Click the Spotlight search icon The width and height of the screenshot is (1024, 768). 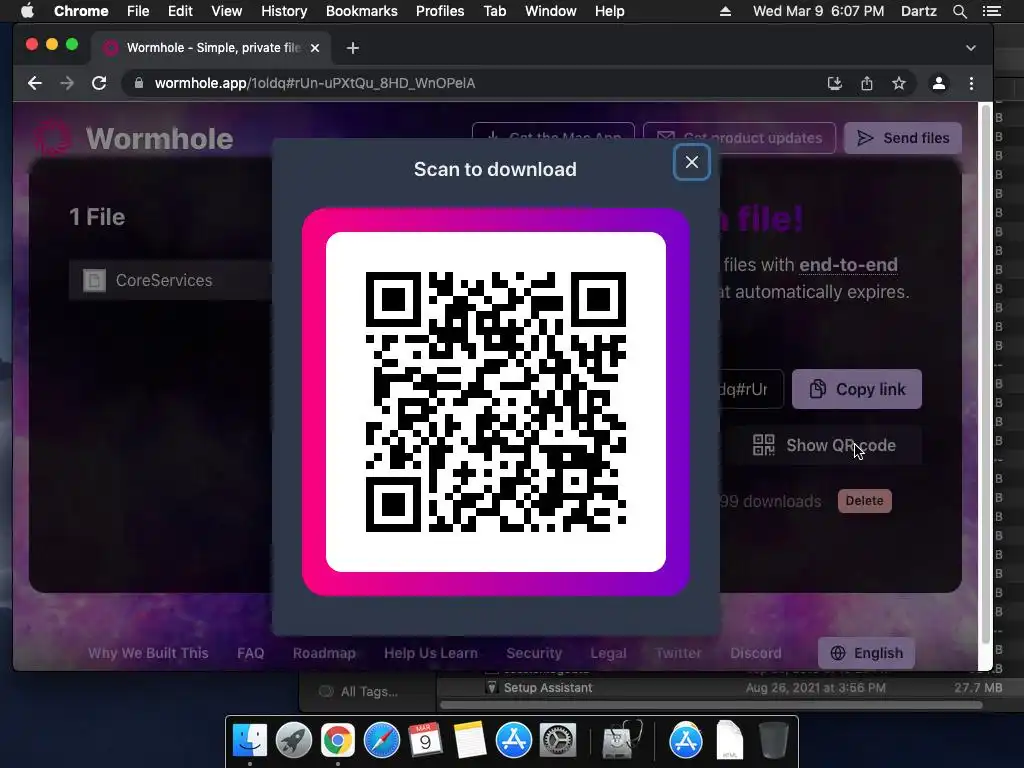point(960,11)
